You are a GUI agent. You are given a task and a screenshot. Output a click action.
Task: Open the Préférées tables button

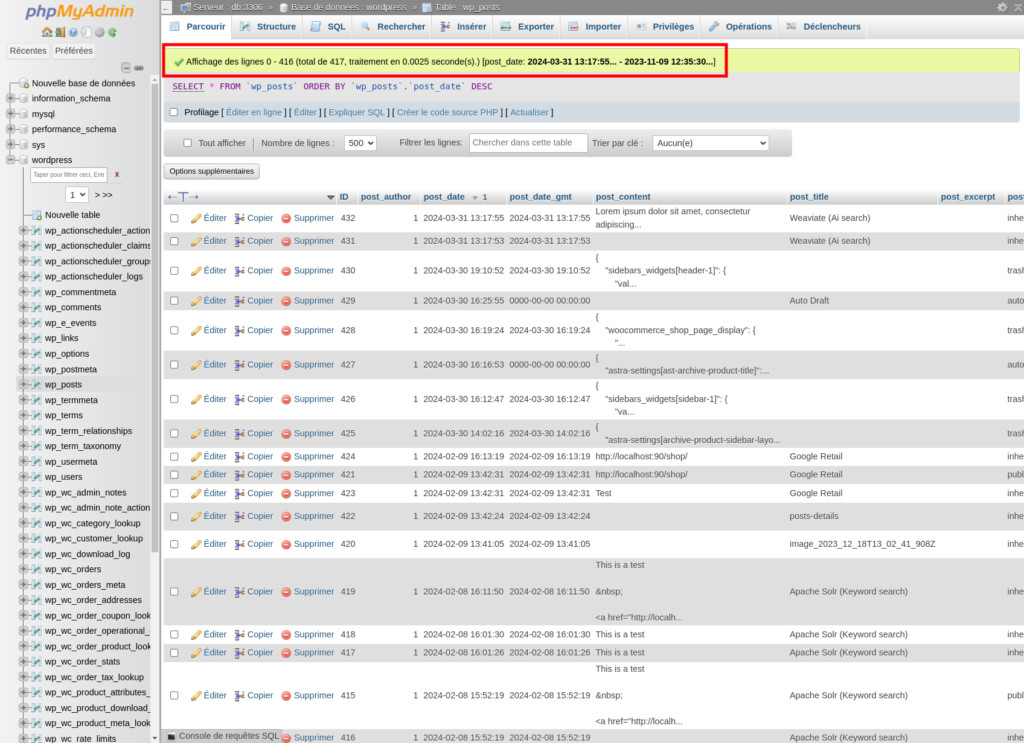(x=74, y=50)
